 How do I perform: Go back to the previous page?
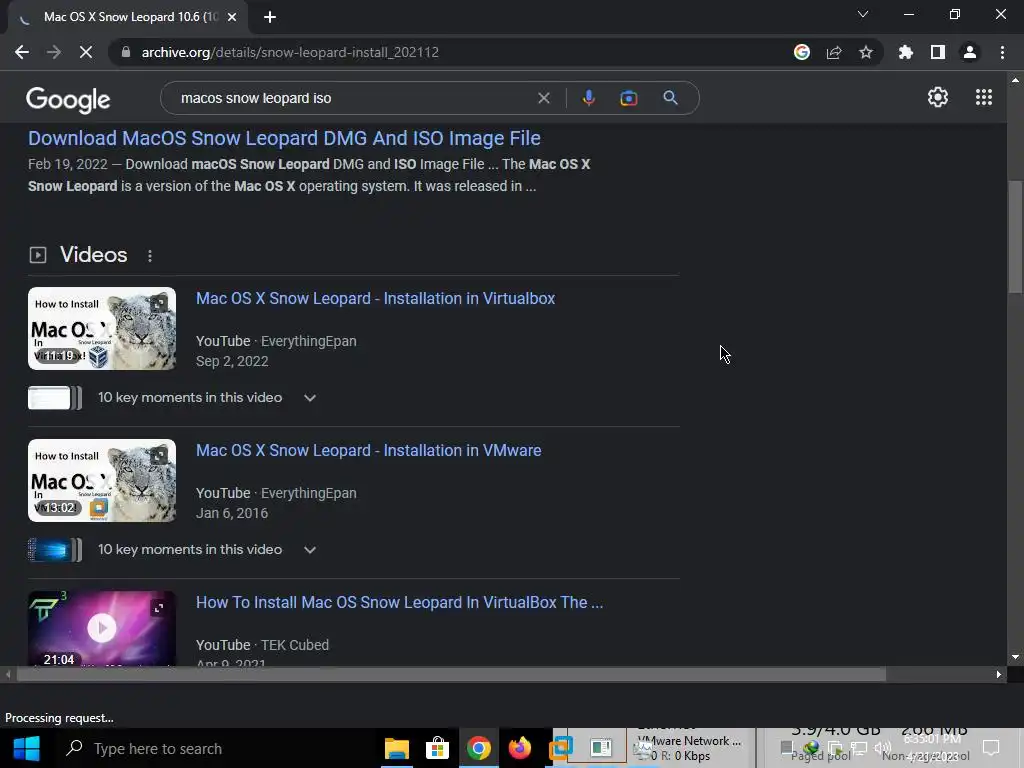tap(22, 52)
